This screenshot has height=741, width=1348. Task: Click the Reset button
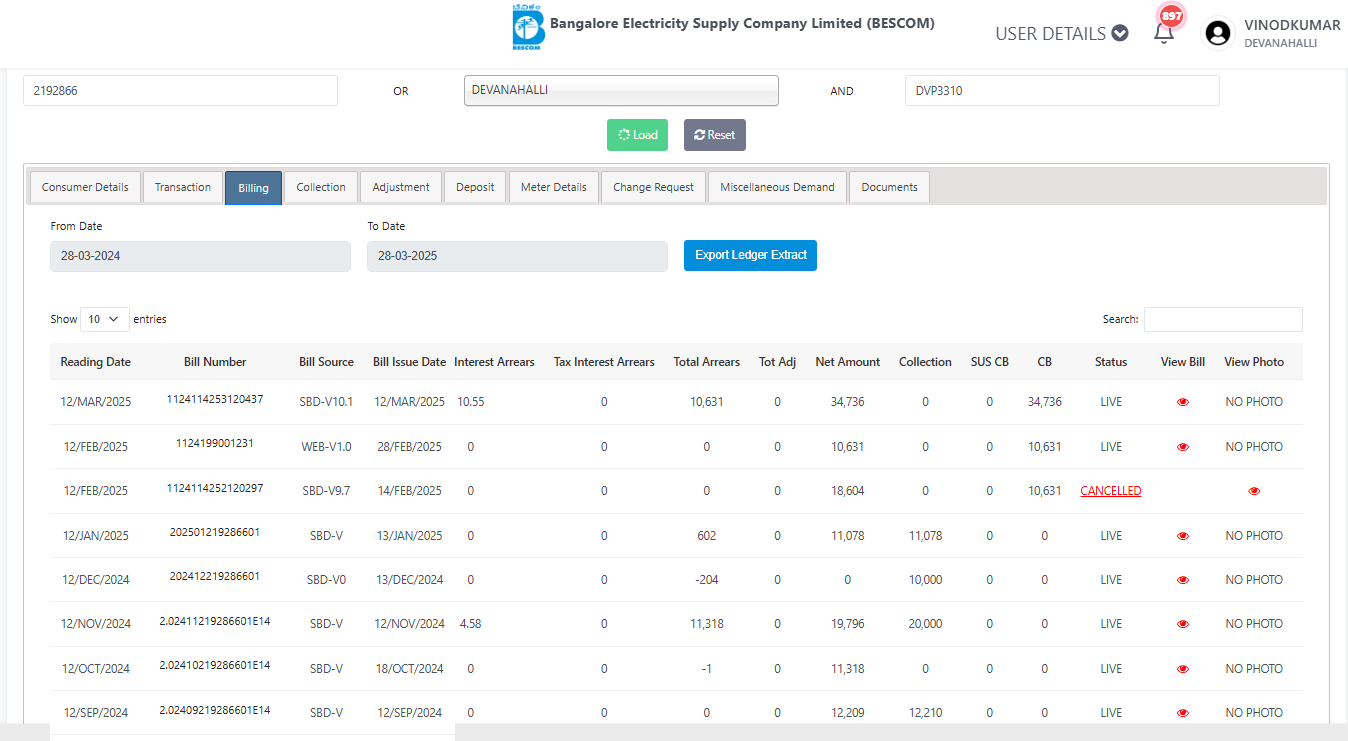[x=714, y=135]
